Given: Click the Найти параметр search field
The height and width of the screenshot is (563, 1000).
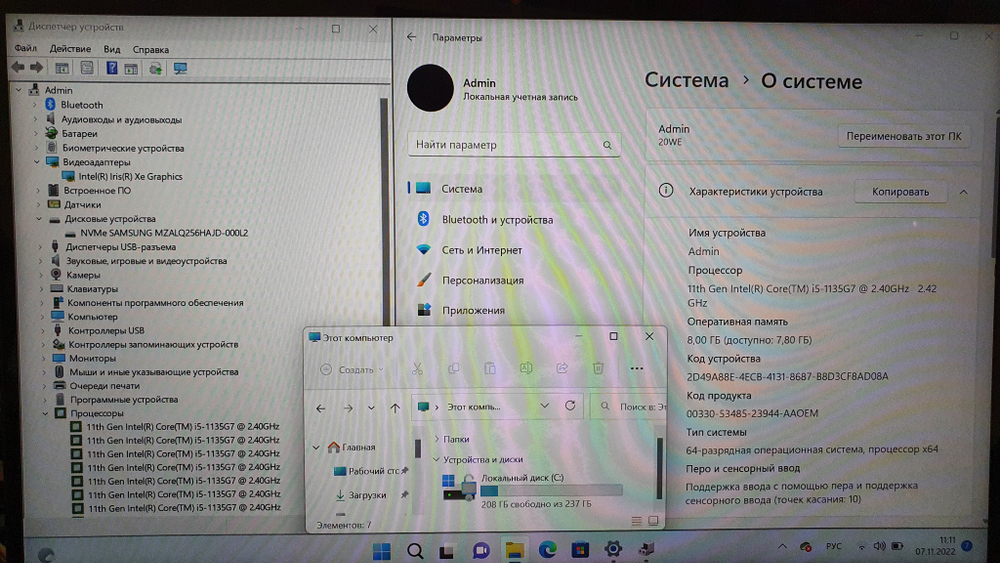Looking at the screenshot, I should coord(513,145).
